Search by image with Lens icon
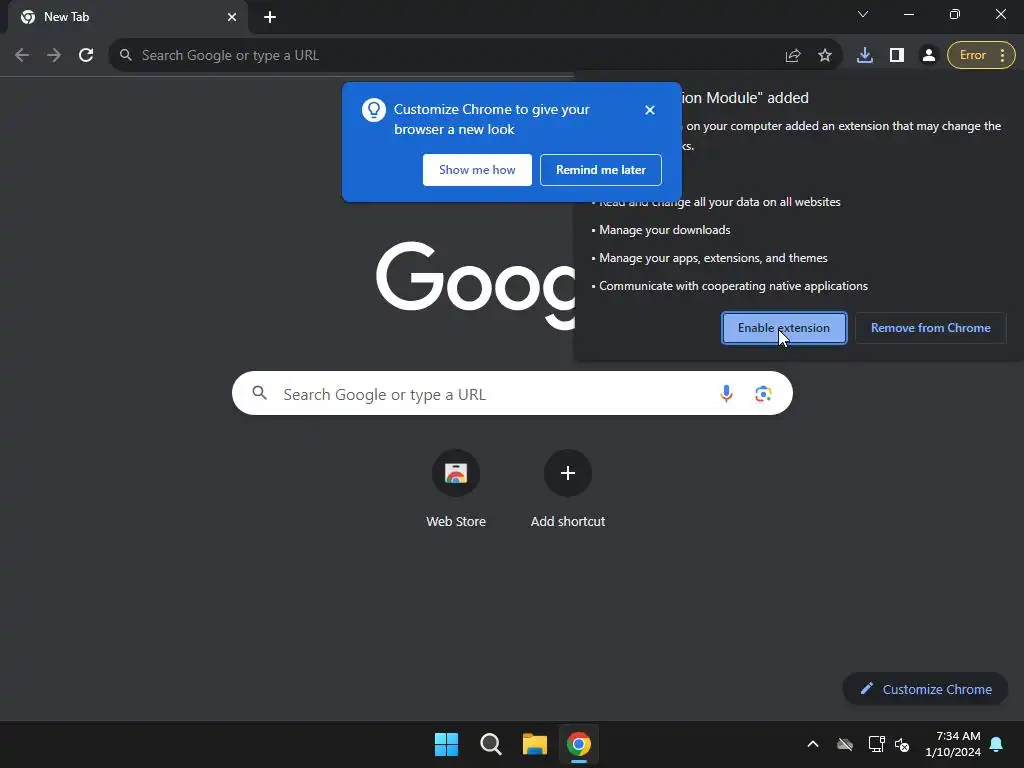 (763, 393)
